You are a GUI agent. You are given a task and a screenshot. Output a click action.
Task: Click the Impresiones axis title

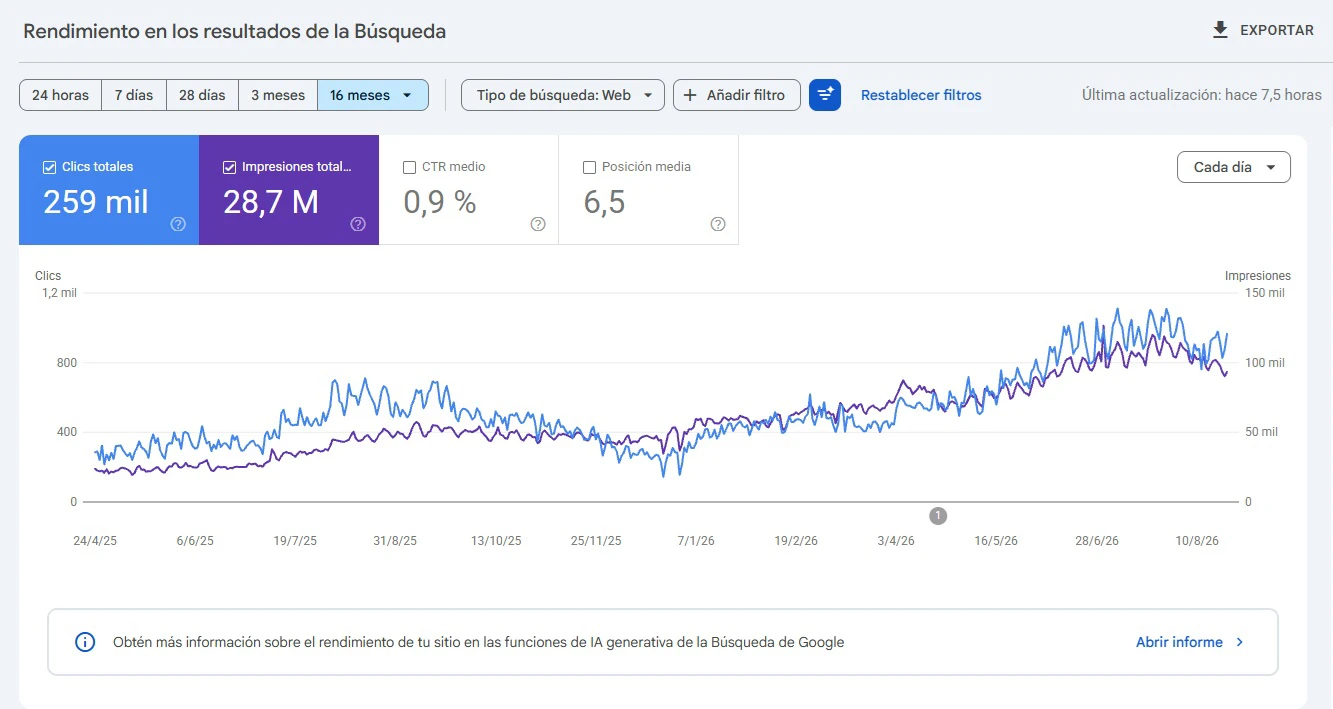point(1258,276)
